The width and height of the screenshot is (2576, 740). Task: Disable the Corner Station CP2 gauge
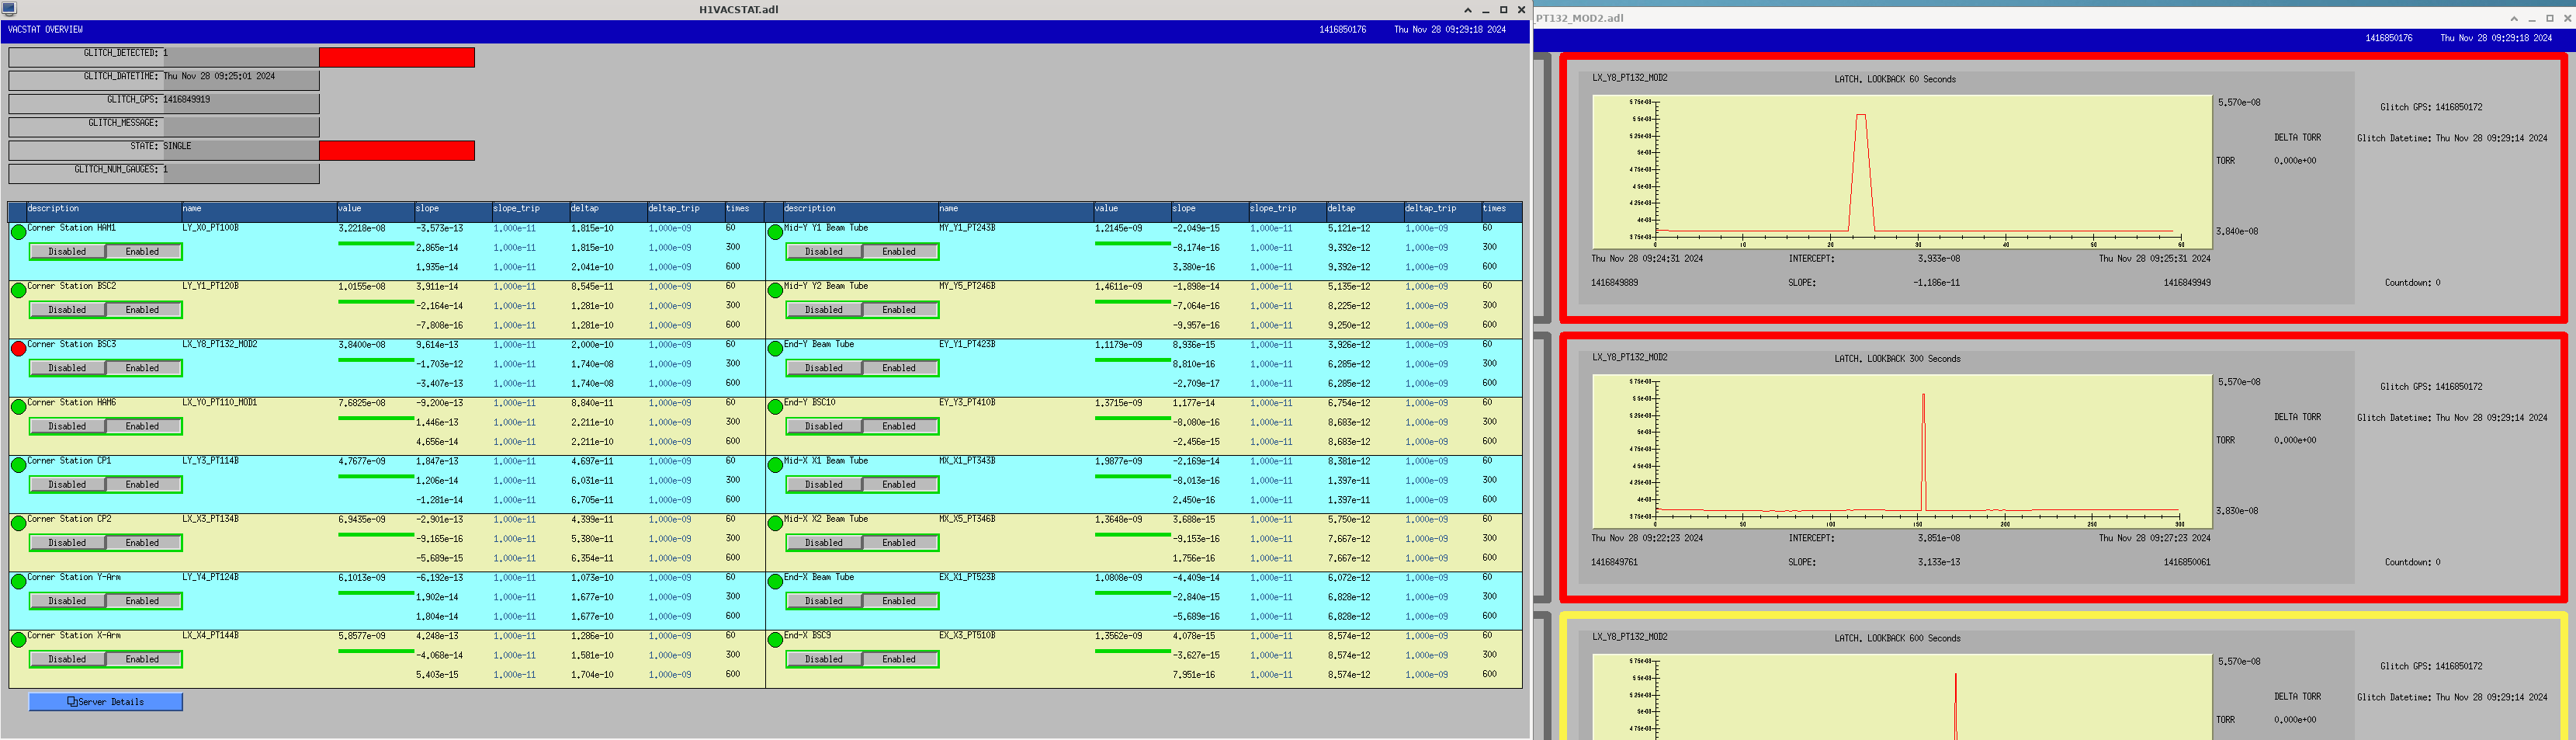[x=67, y=543]
